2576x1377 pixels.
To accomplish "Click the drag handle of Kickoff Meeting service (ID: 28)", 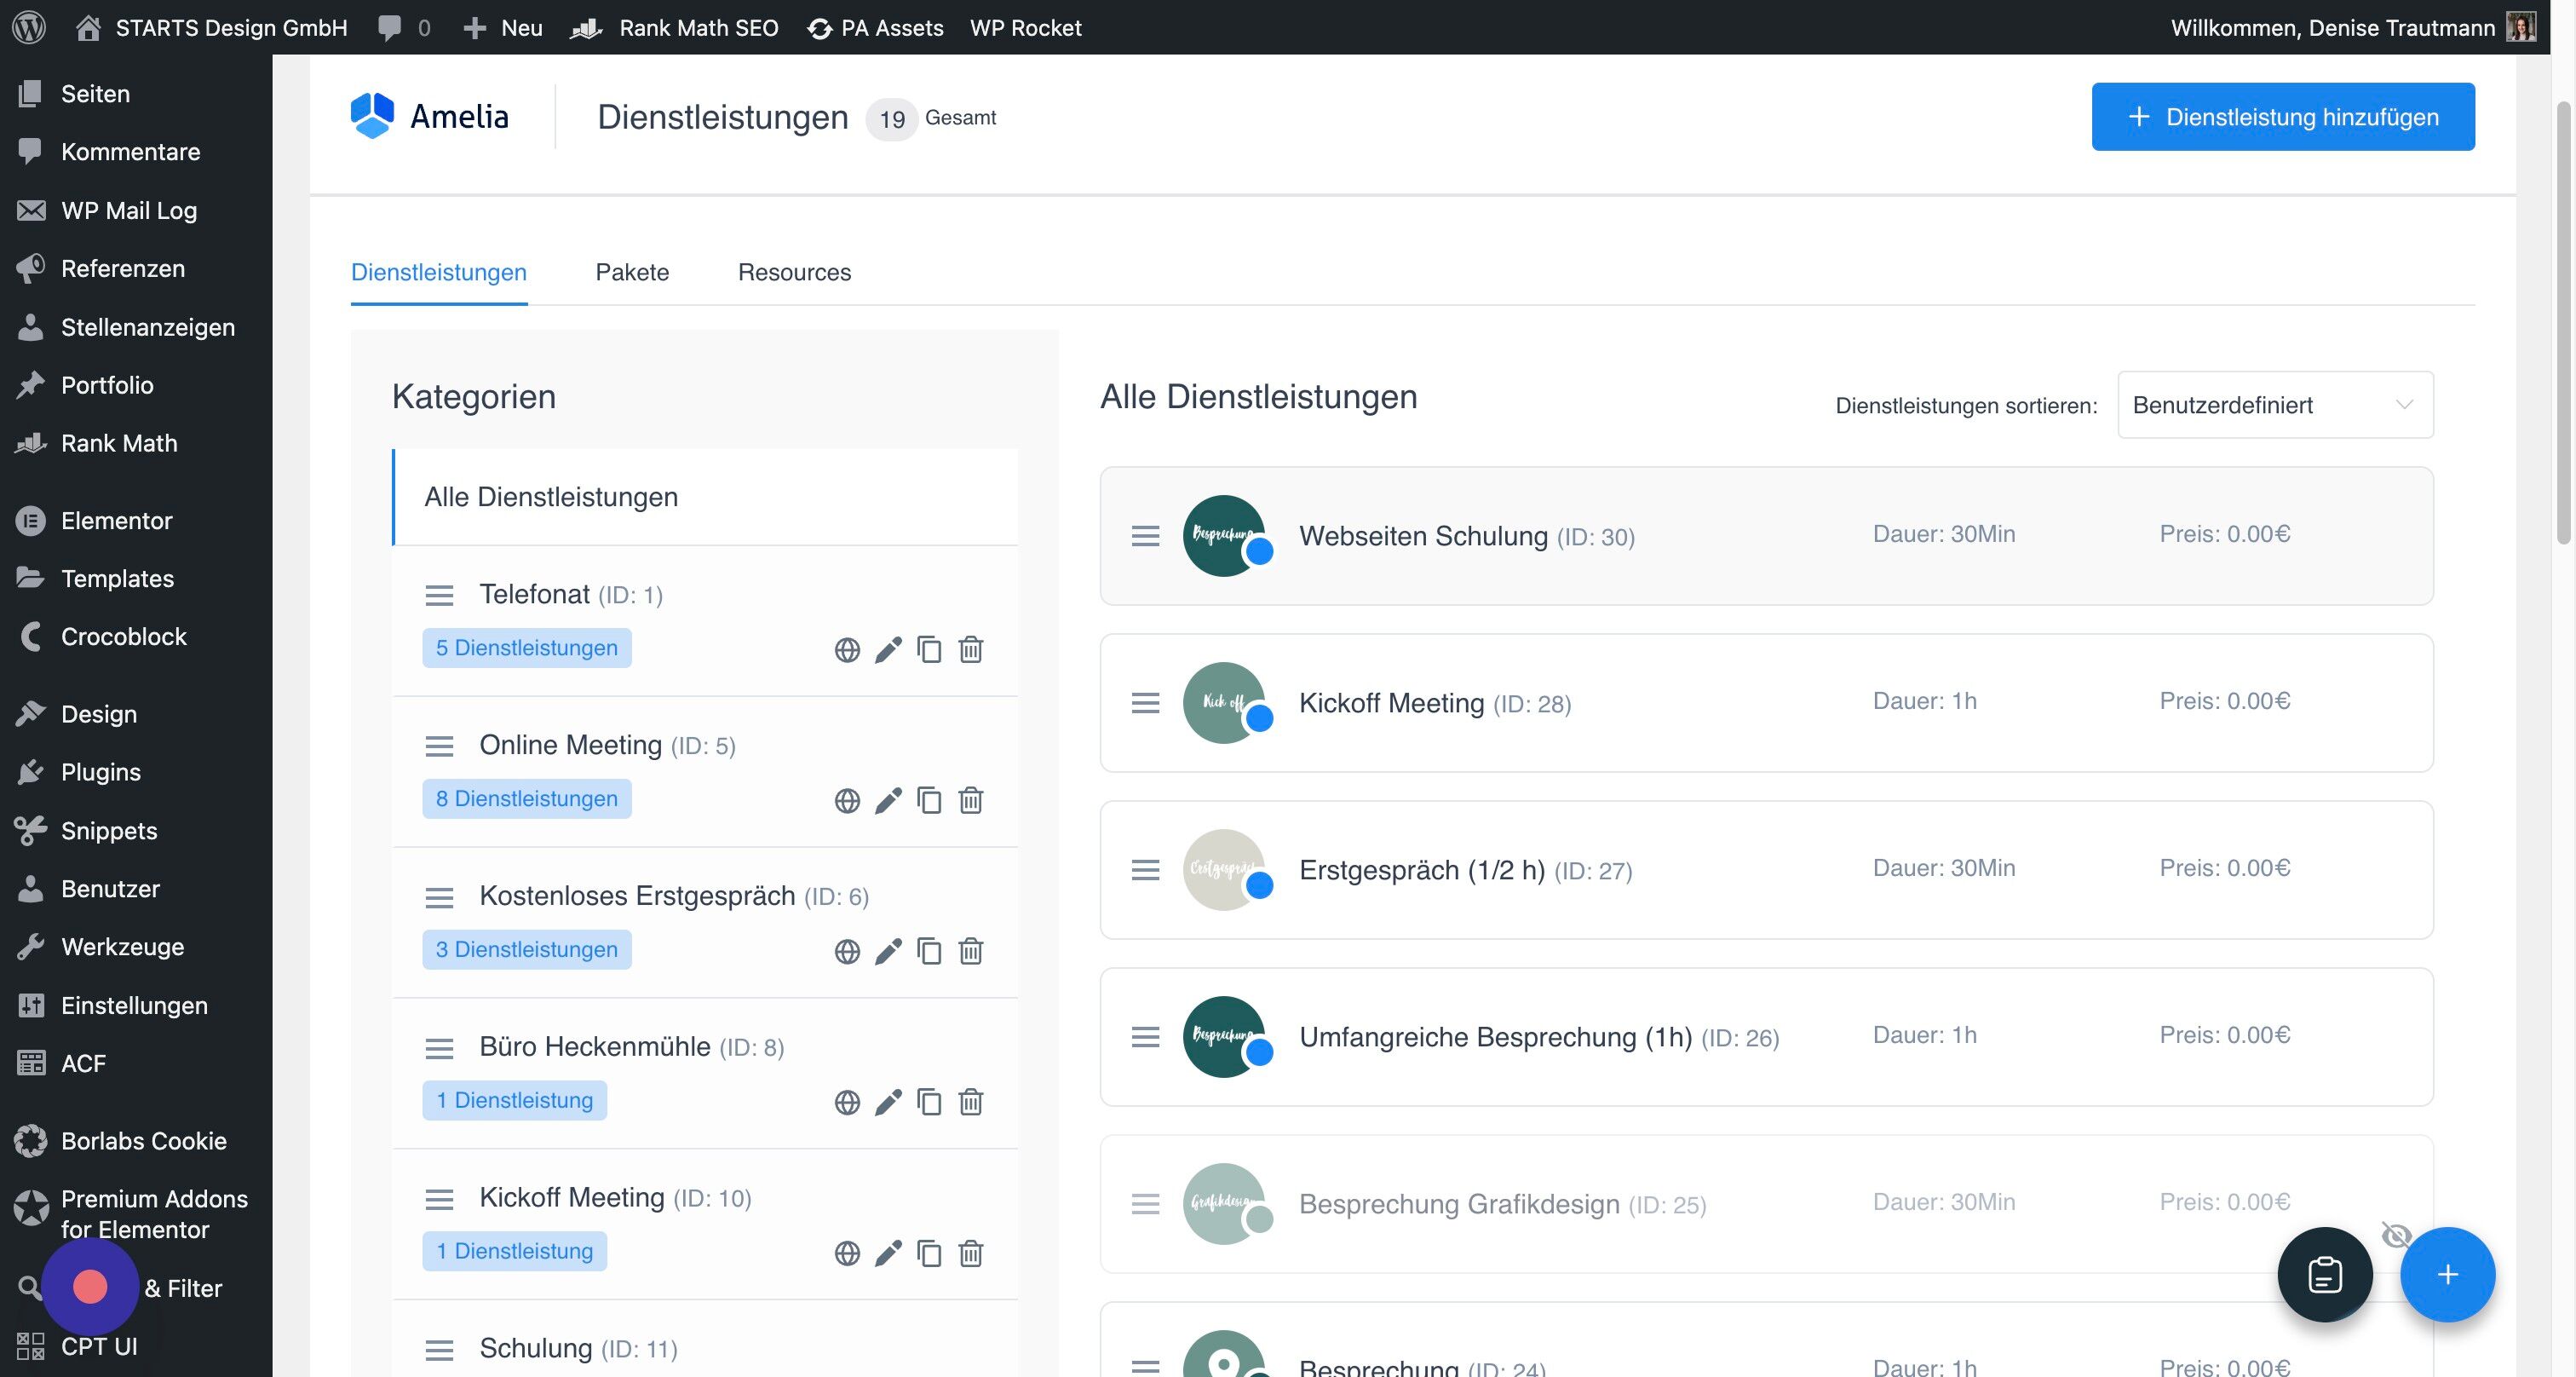I will [1145, 704].
